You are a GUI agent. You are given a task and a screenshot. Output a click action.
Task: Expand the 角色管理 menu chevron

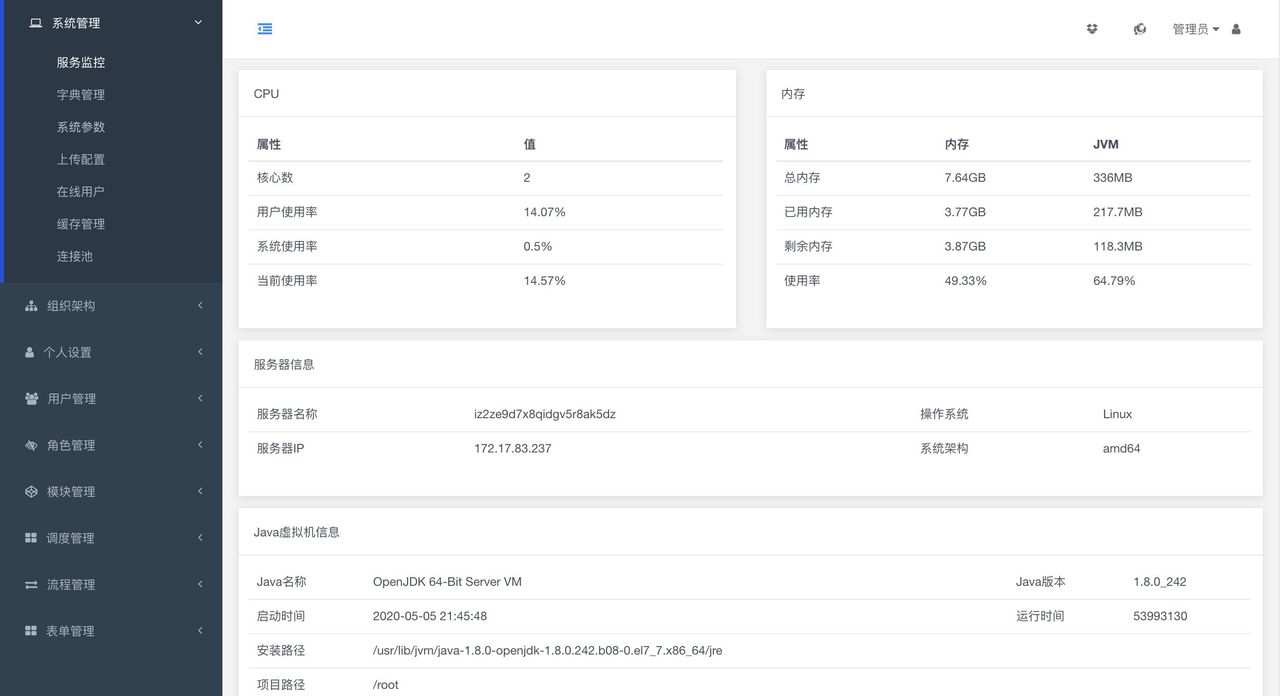coord(200,444)
